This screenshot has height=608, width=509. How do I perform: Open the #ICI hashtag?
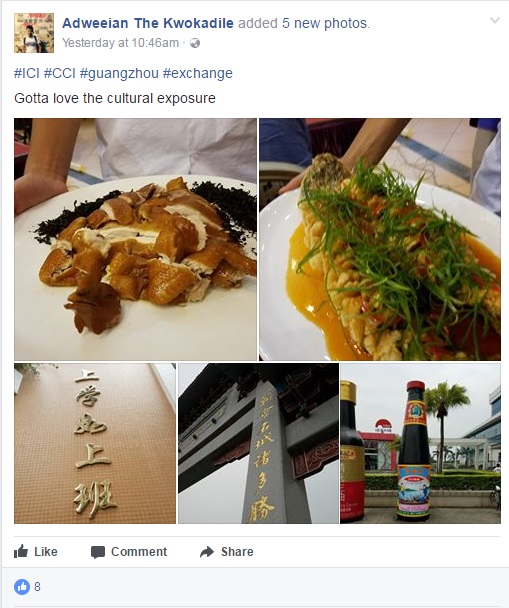(x=27, y=73)
